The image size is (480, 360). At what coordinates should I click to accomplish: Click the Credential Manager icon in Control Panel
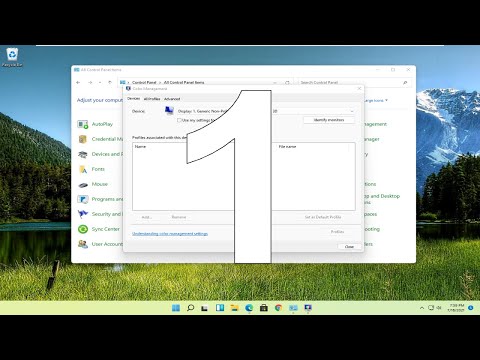(x=83, y=139)
